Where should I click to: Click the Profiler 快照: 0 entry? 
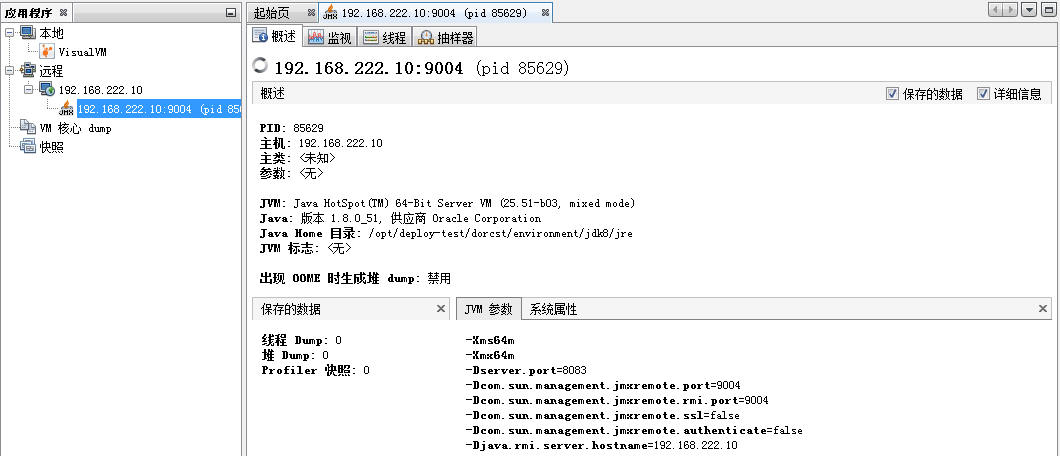pos(316,370)
